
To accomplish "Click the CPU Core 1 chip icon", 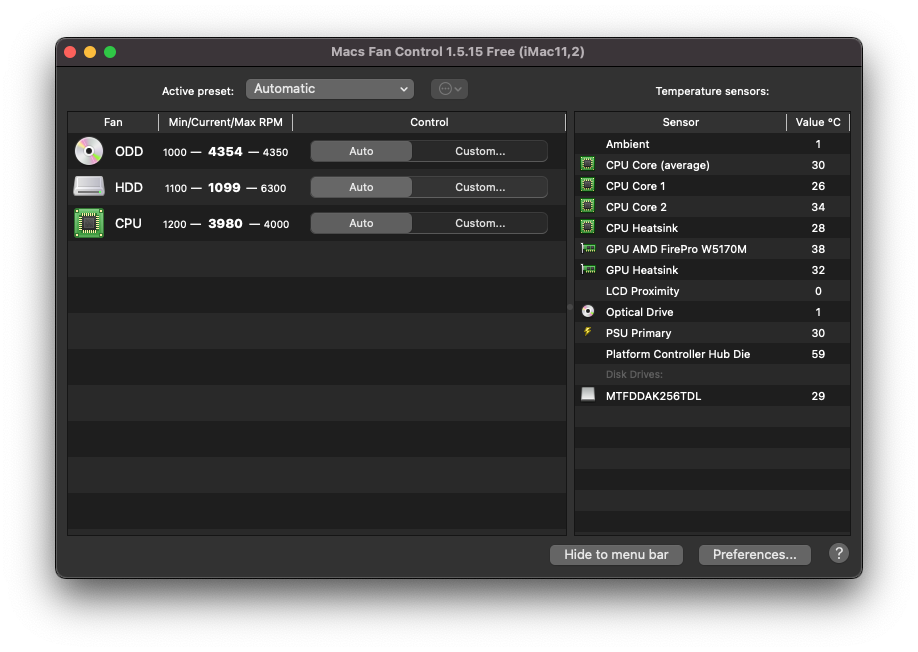I will (x=587, y=185).
